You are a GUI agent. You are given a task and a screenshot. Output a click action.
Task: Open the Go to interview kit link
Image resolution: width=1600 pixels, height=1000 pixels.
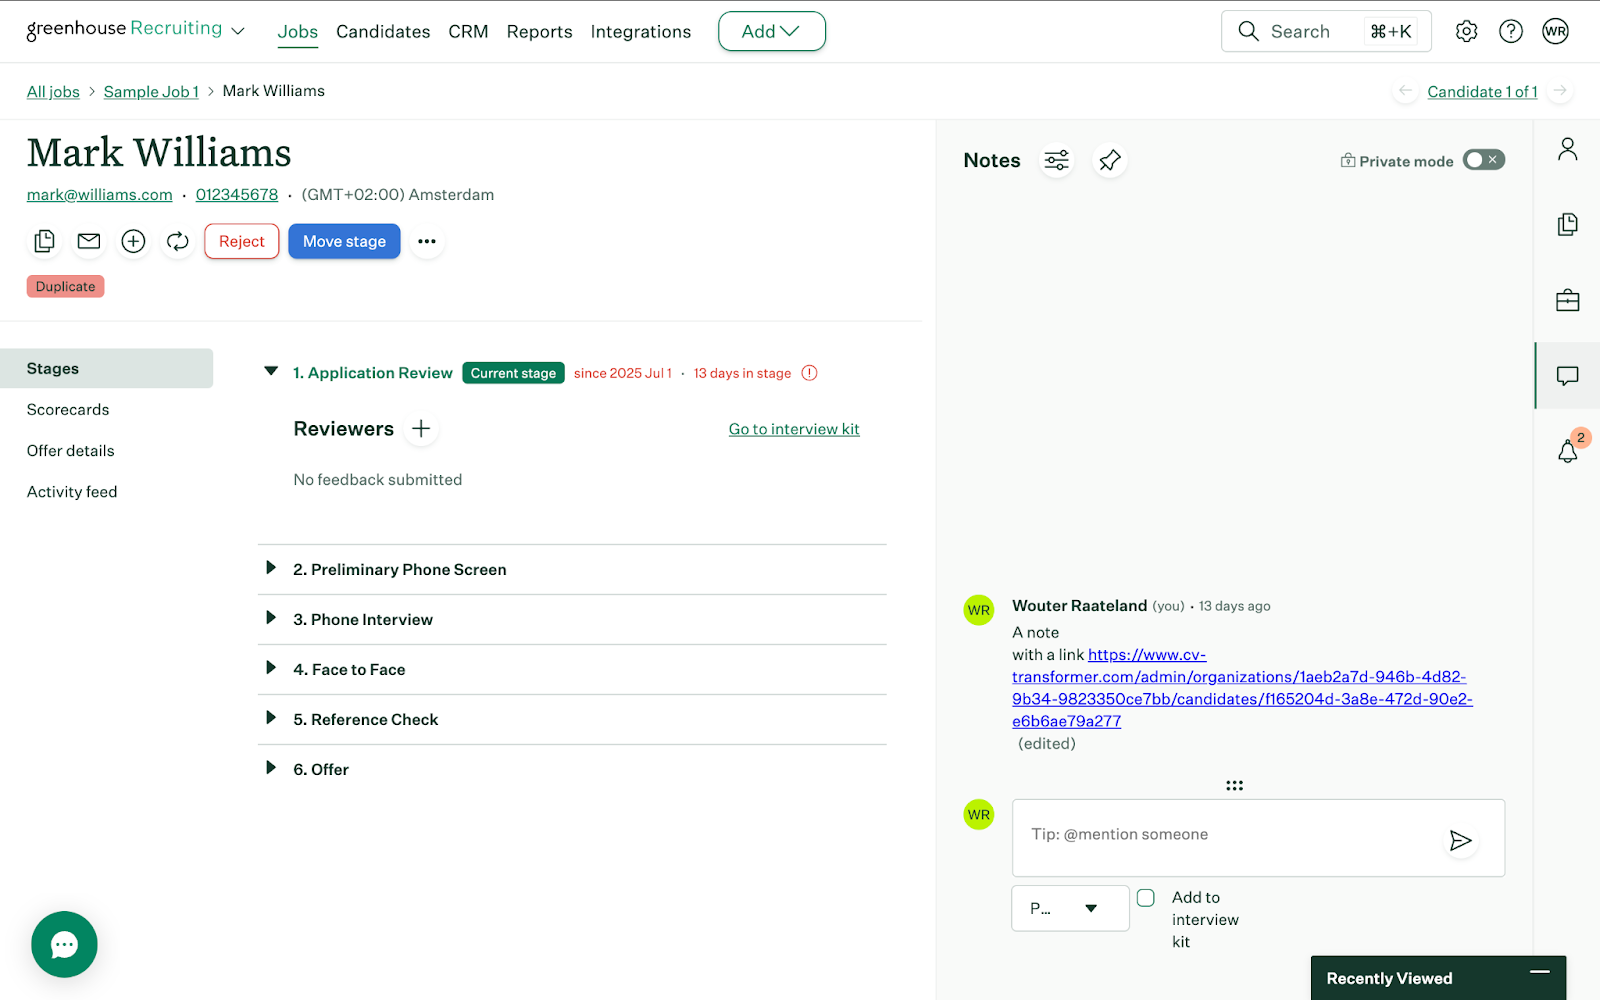coord(794,429)
